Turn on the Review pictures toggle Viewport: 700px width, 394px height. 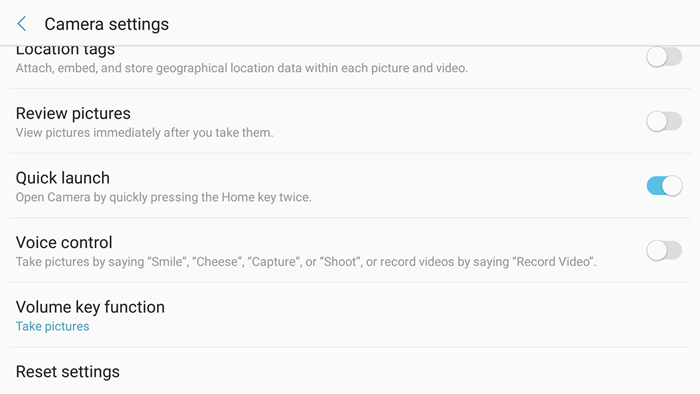pyautogui.click(x=664, y=121)
